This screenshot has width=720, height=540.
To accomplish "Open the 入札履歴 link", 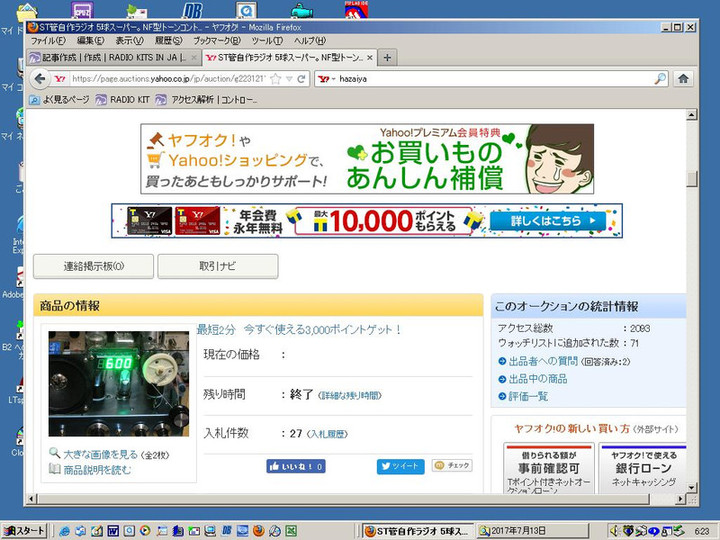I will coord(326,434).
